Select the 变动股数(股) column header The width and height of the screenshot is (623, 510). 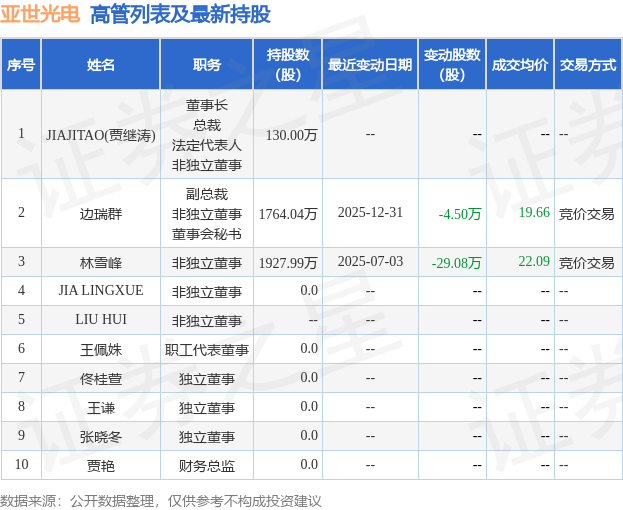(452, 64)
